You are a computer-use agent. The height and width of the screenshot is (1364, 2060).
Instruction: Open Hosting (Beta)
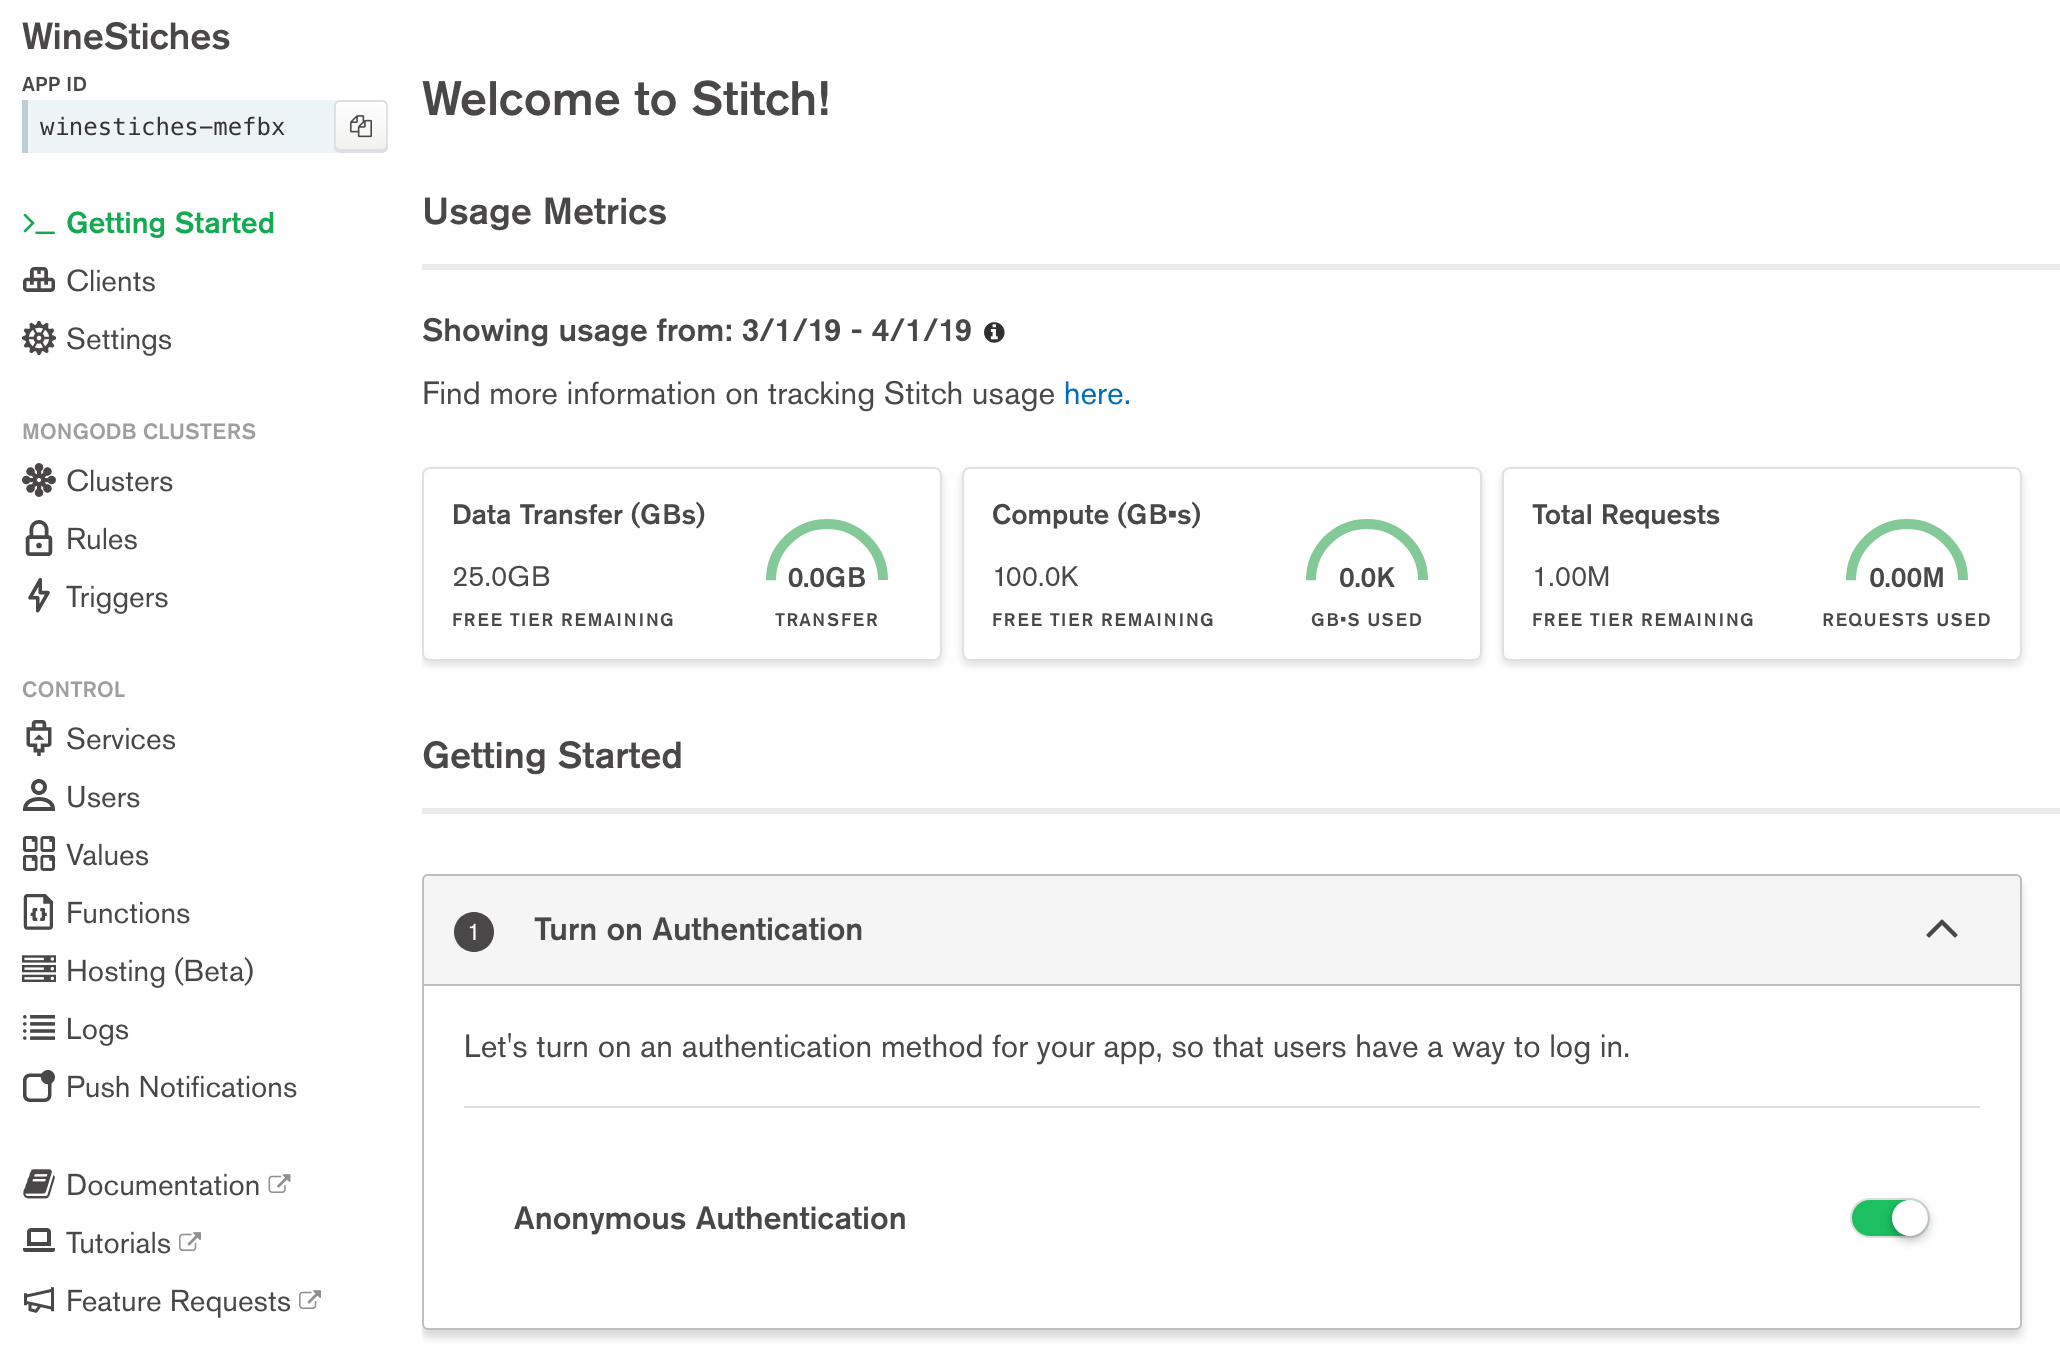(x=160, y=971)
